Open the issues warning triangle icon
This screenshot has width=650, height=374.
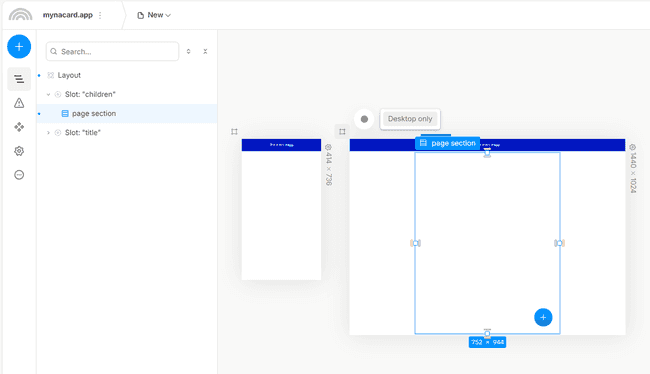pos(19,103)
